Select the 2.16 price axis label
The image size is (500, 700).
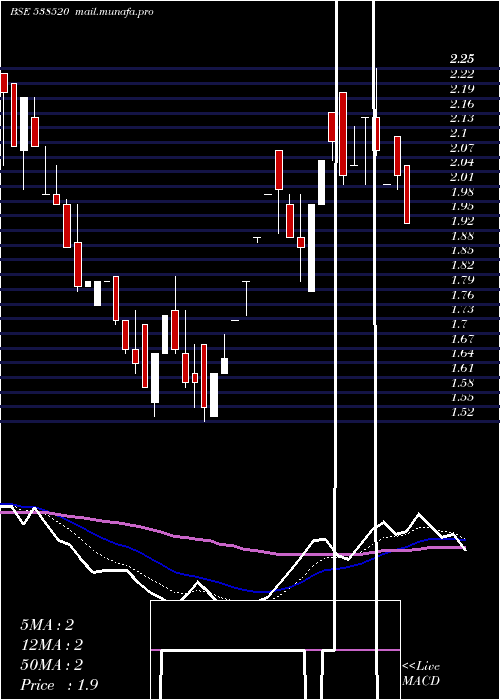click(x=462, y=104)
